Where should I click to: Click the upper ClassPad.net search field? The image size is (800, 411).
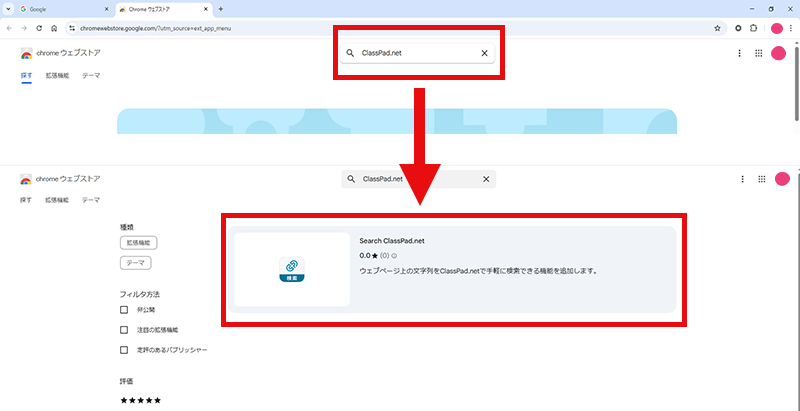[417, 53]
